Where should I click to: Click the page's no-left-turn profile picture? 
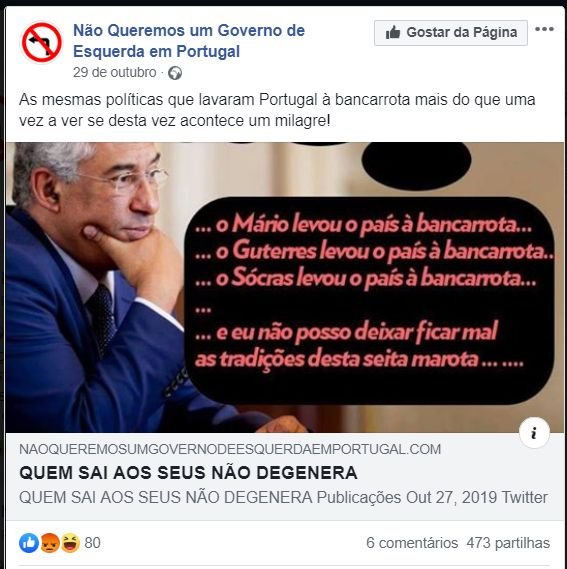pos(41,42)
